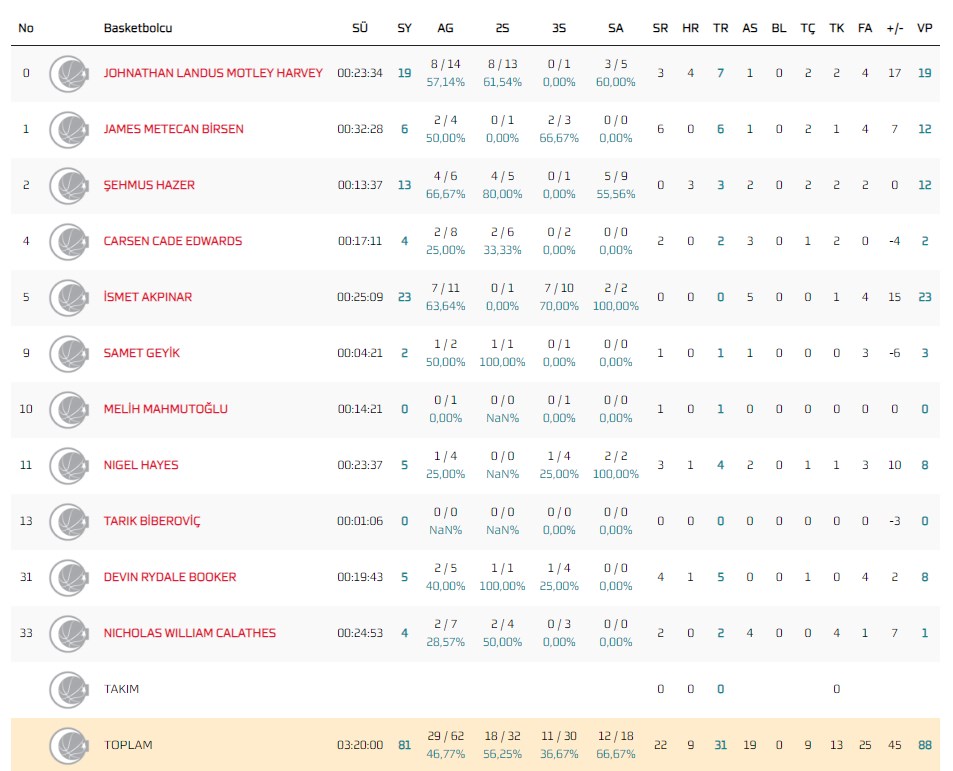Screen dimensions: 953x771
Task: Sort table by SY column header
Action: tap(404, 28)
